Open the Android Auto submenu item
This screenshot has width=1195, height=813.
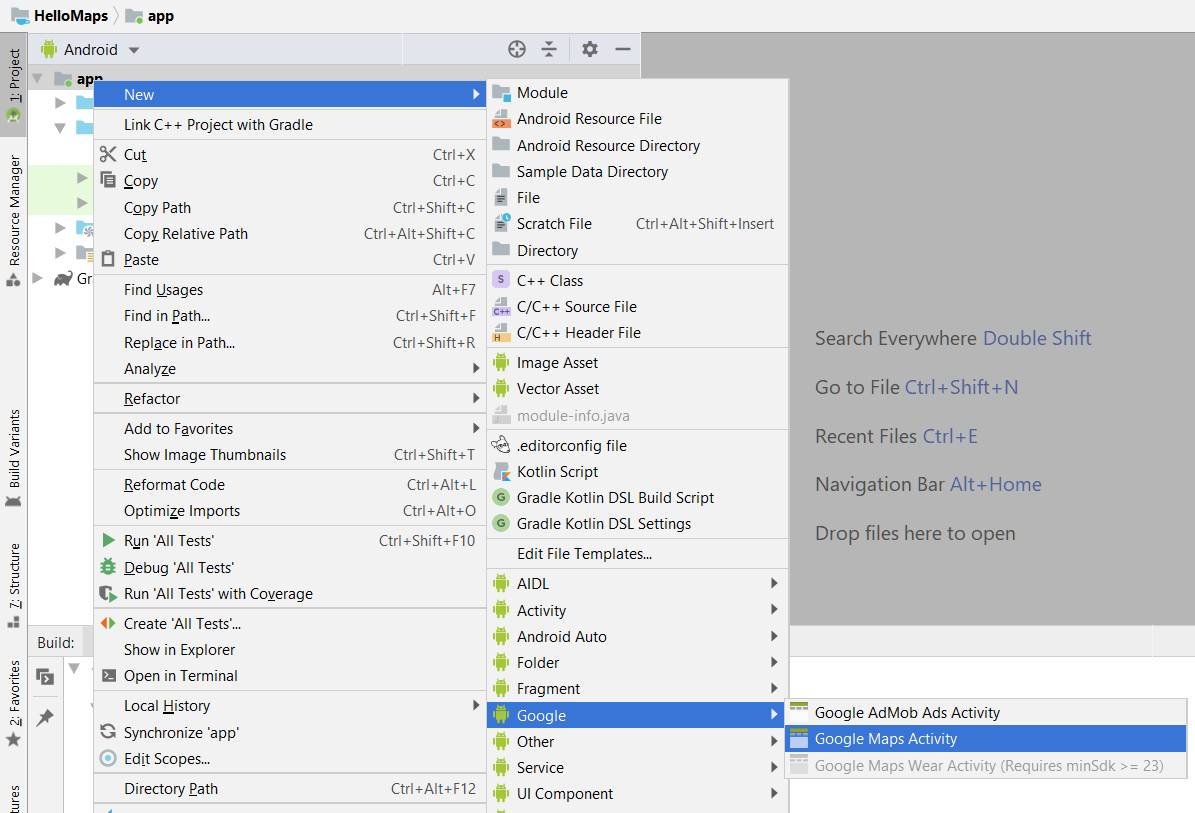coord(637,636)
